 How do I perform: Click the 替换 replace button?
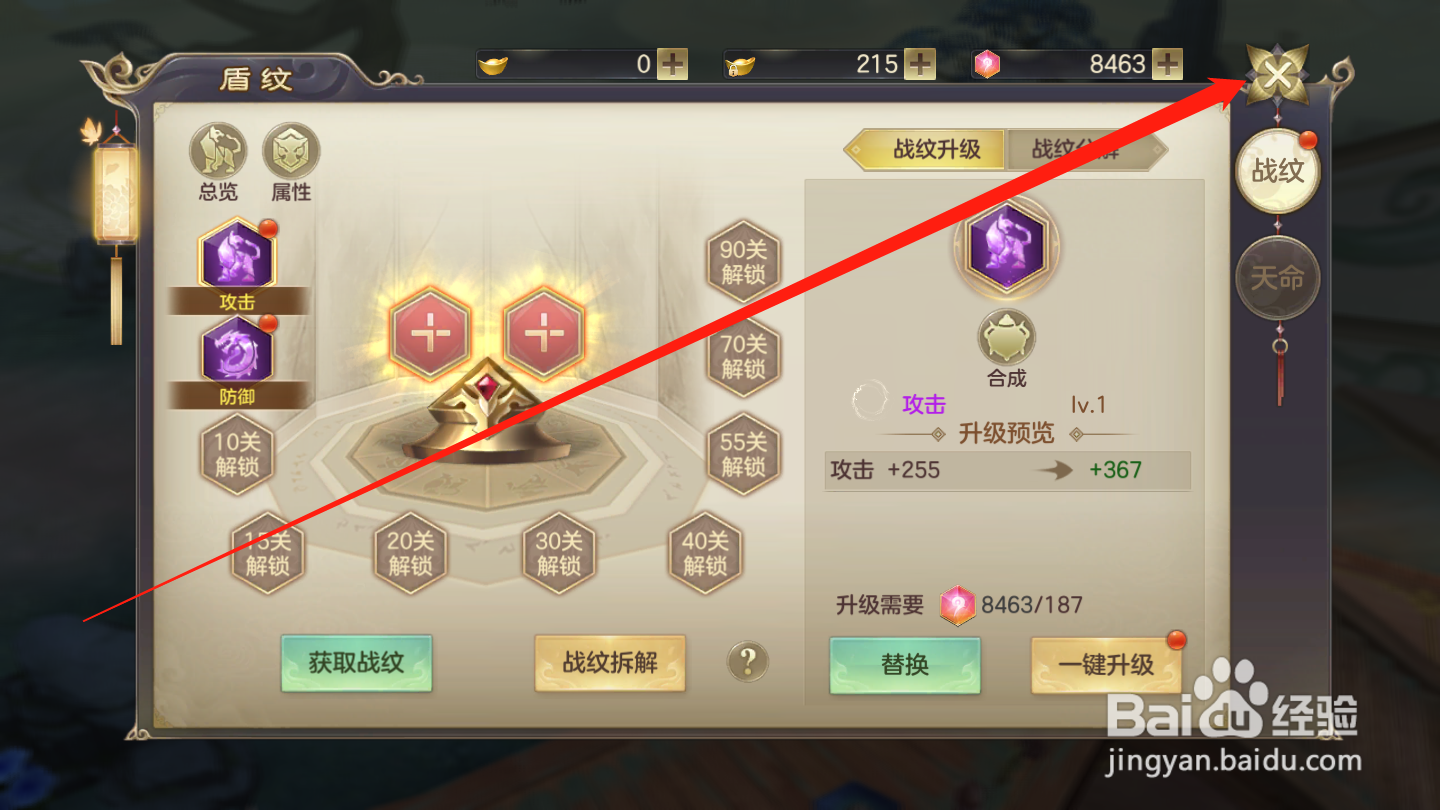(x=905, y=665)
